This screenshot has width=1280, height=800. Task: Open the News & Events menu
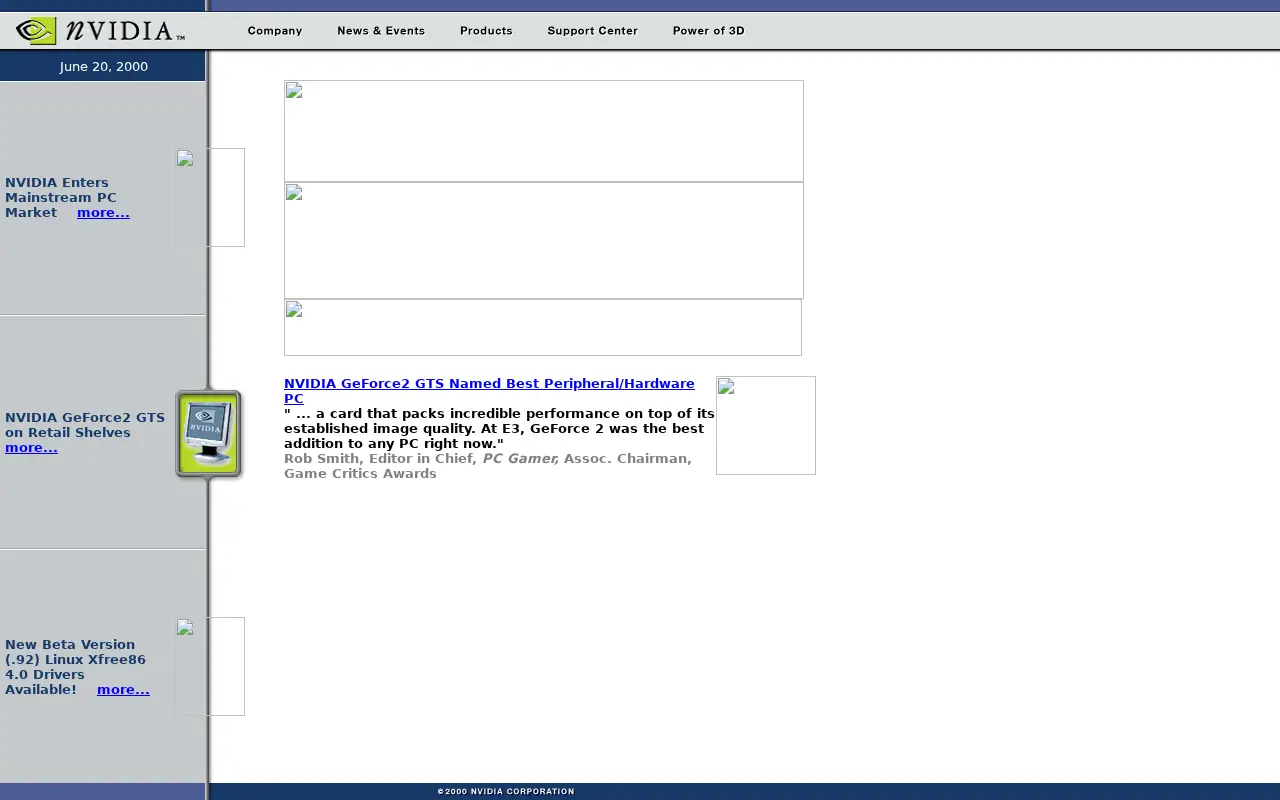click(x=381, y=31)
